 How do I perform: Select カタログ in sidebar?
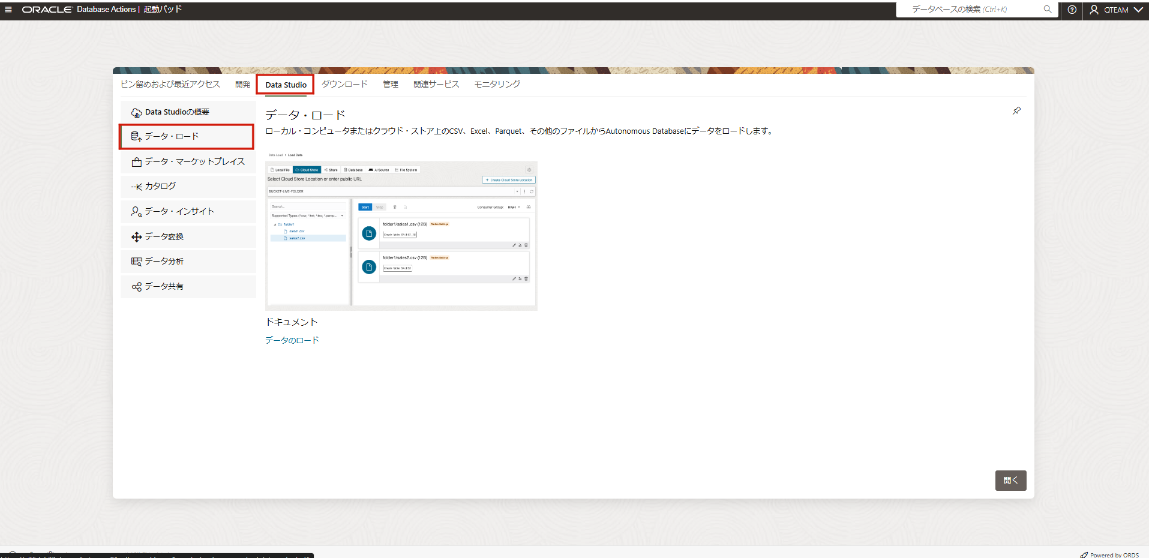coord(188,186)
